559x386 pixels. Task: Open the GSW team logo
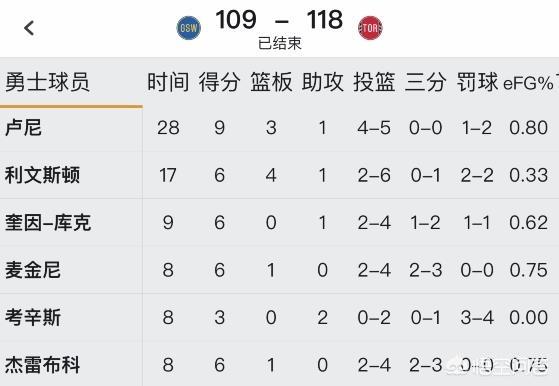(x=189, y=28)
